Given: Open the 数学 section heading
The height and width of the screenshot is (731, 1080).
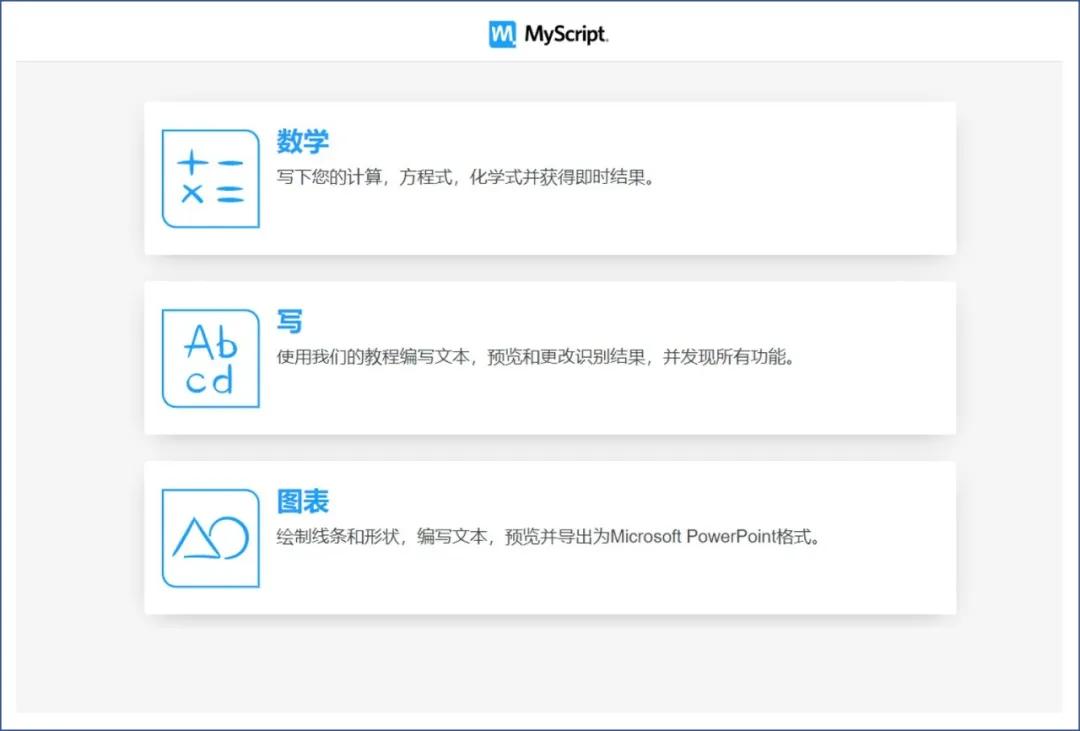Looking at the screenshot, I should coord(302,141).
